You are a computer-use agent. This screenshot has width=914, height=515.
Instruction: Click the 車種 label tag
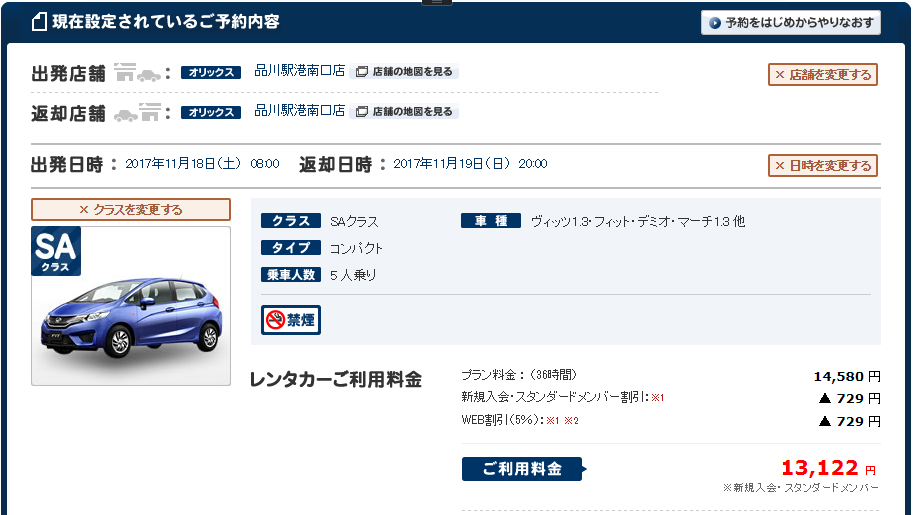[491, 221]
